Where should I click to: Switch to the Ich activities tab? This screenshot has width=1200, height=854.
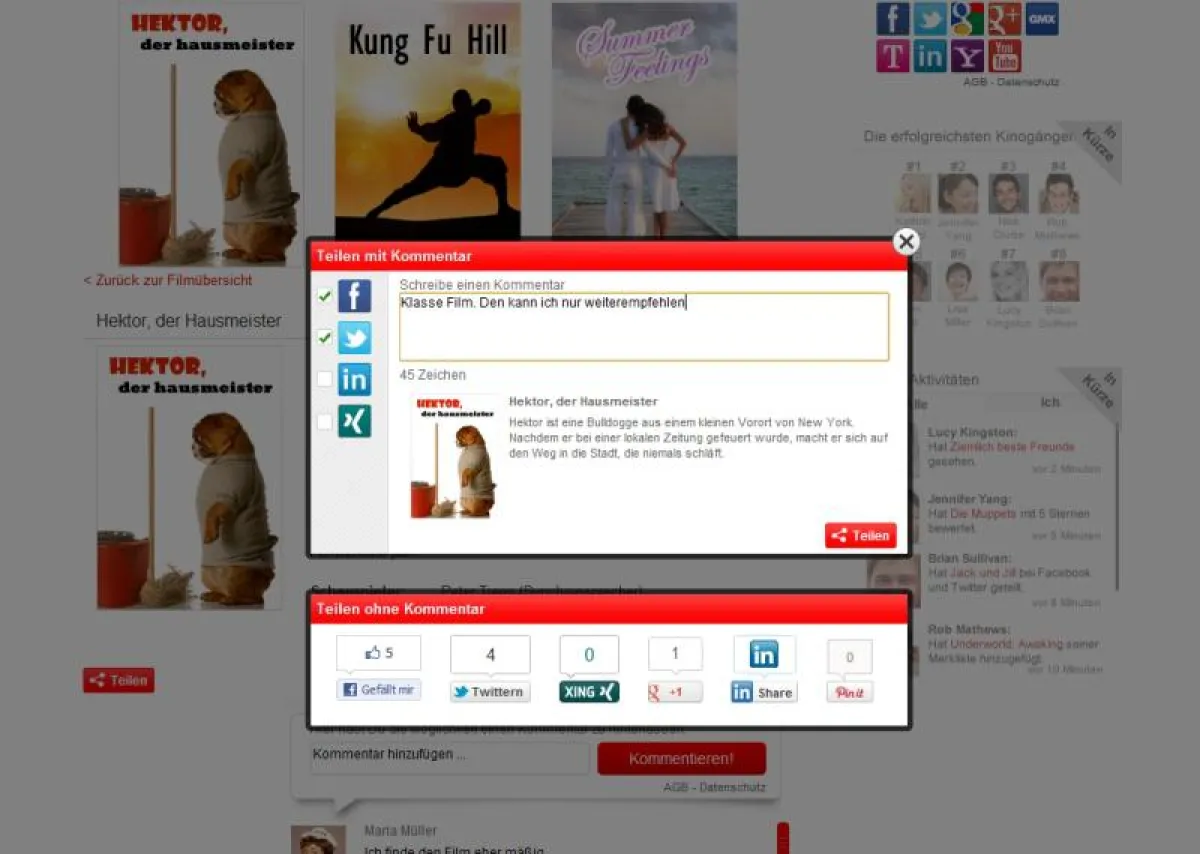point(1049,402)
